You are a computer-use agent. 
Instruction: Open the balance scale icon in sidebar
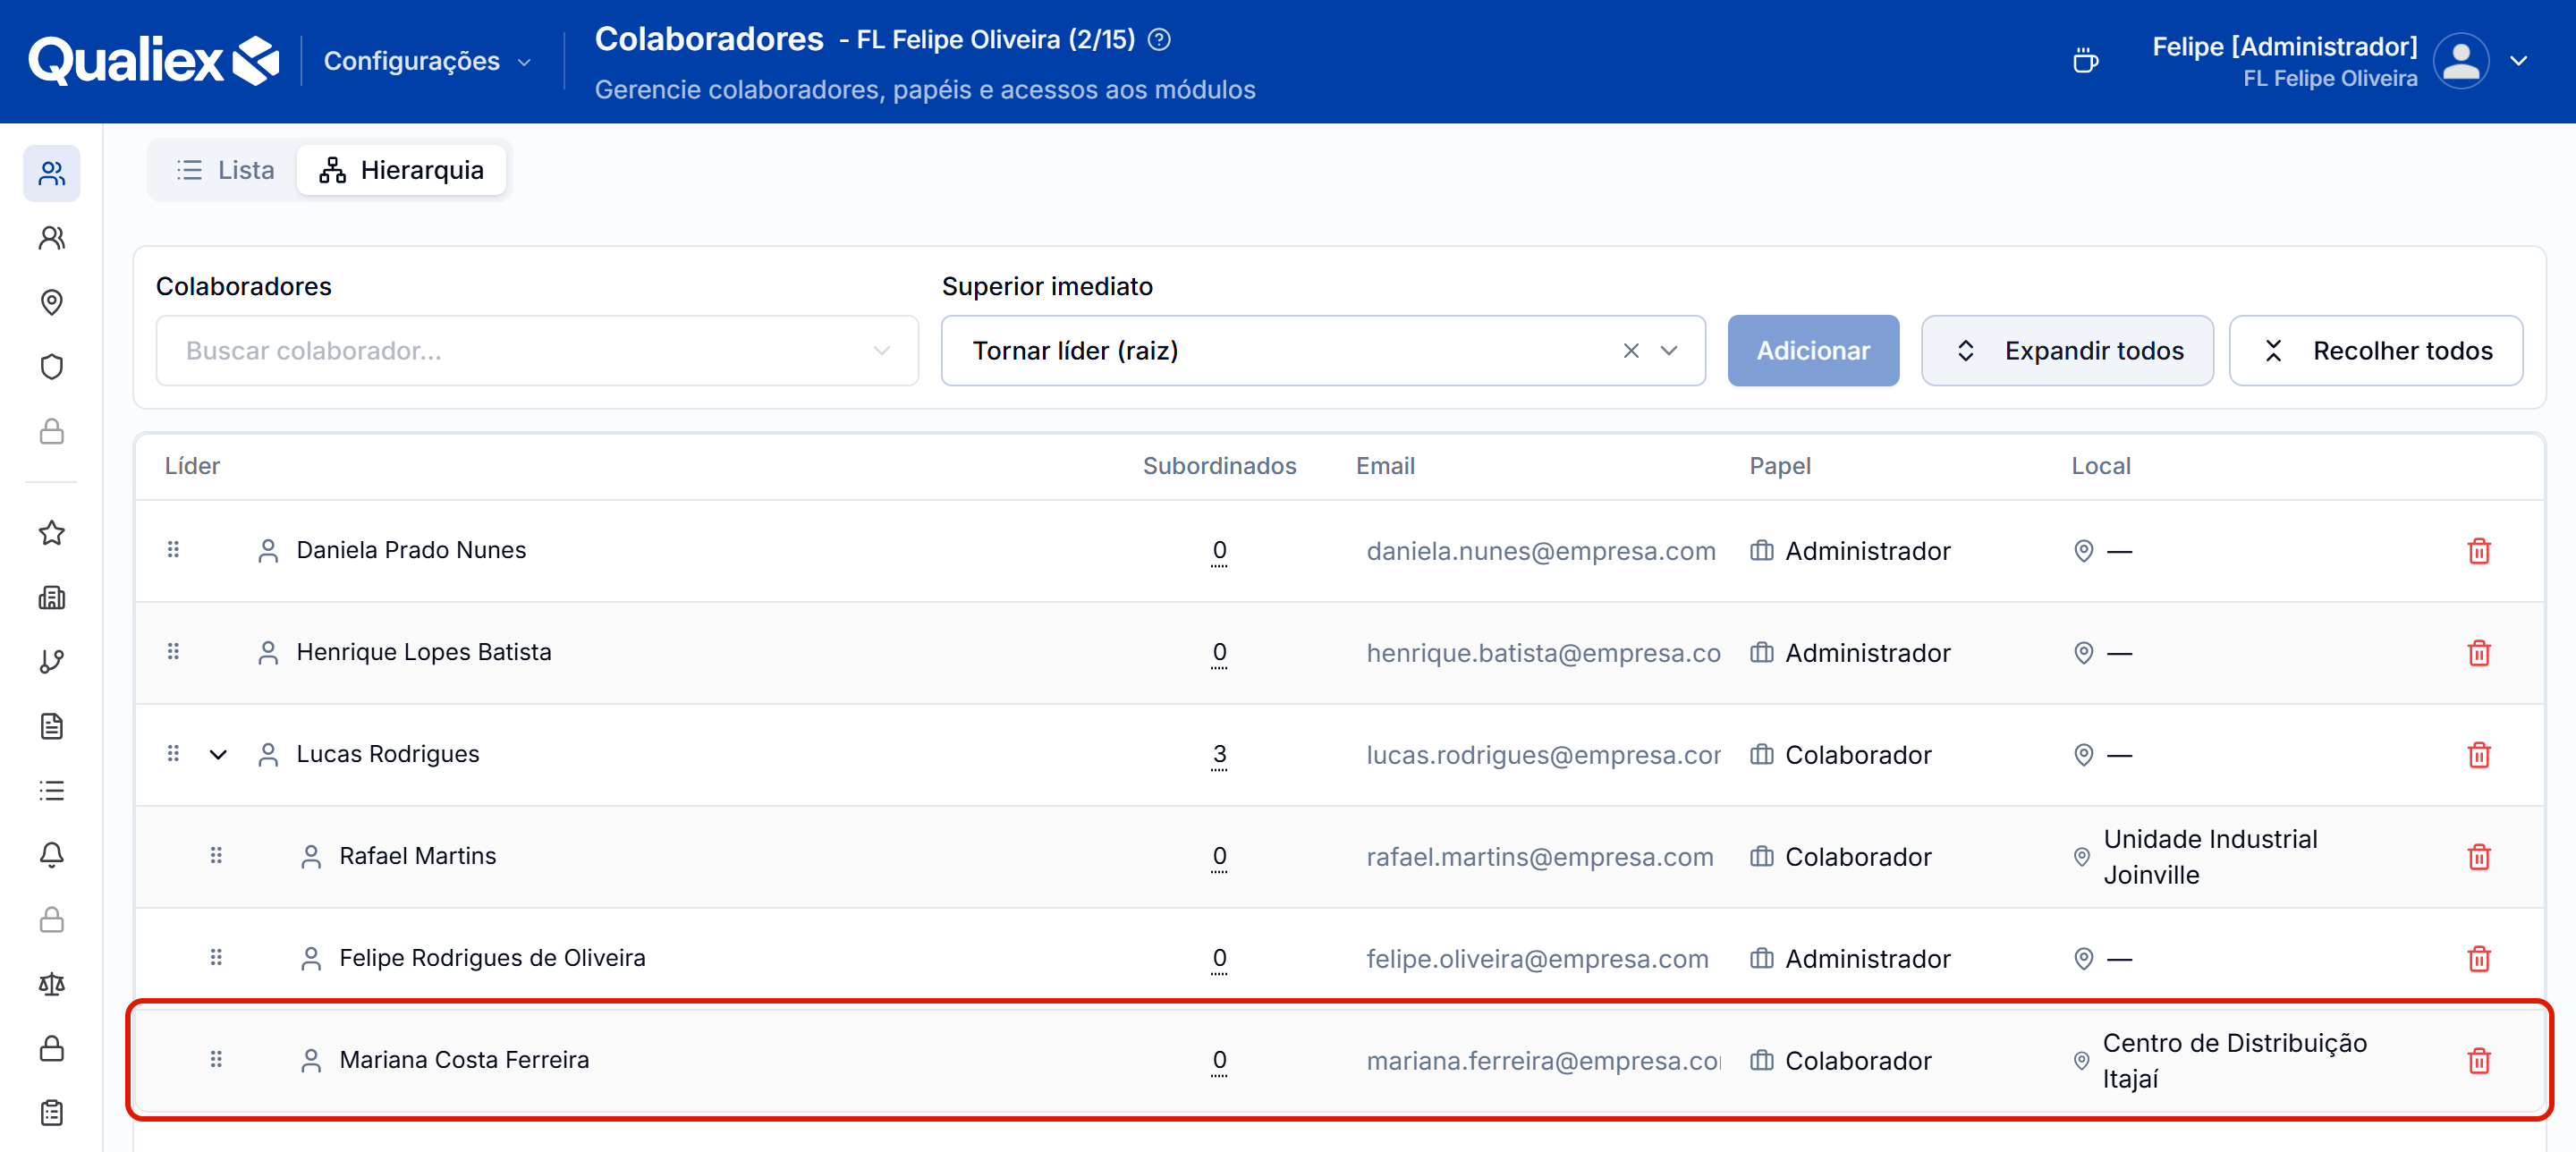pyautogui.click(x=52, y=984)
